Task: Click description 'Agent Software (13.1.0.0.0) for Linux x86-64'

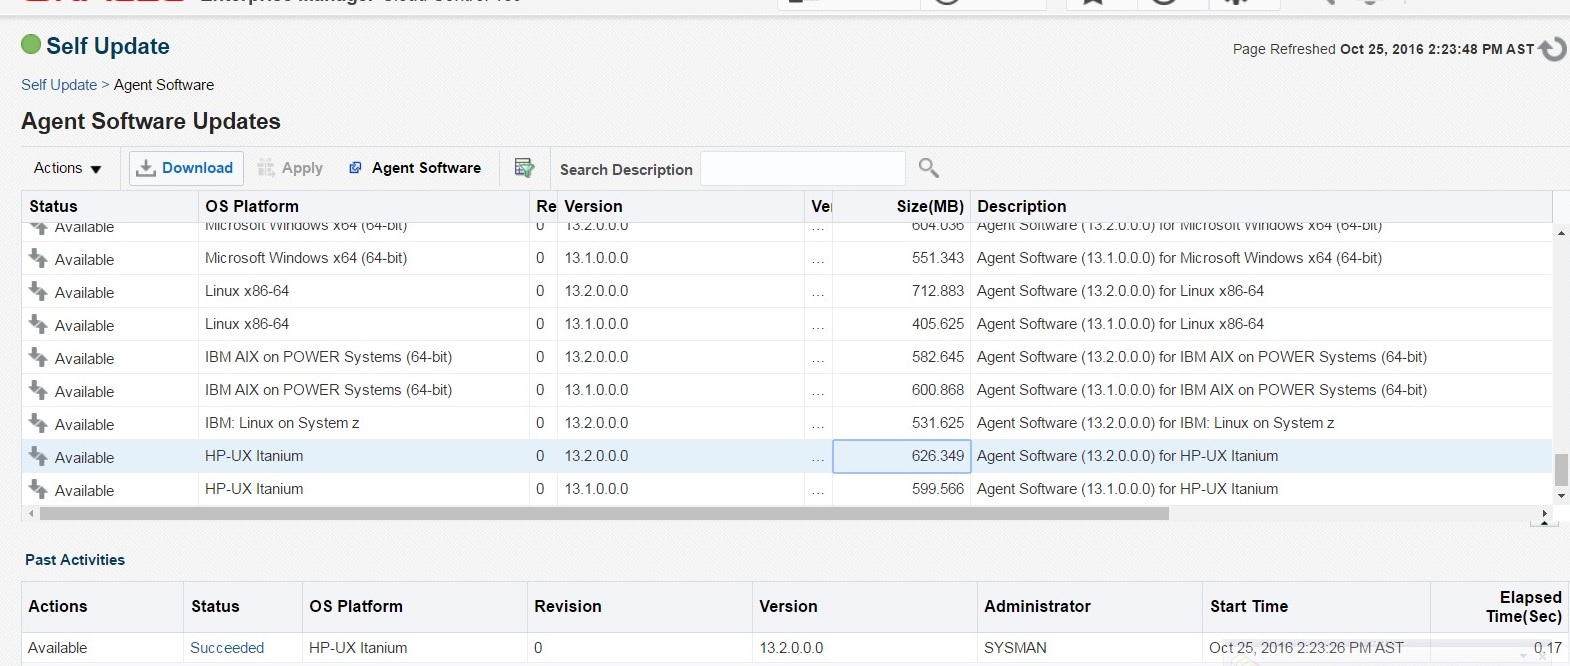Action: pyautogui.click(x=1120, y=324)
